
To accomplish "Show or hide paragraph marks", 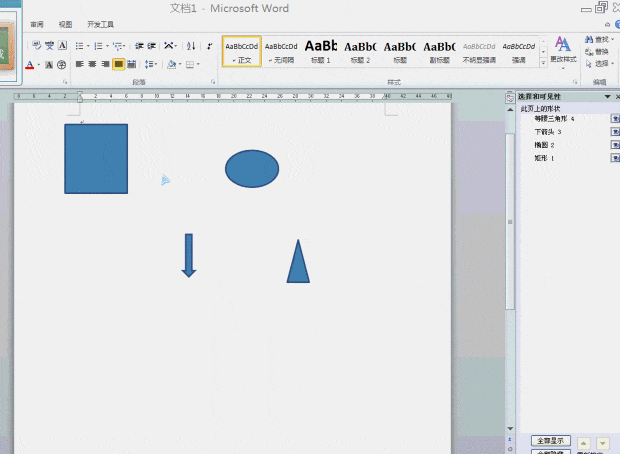I will tap(210, 46).
